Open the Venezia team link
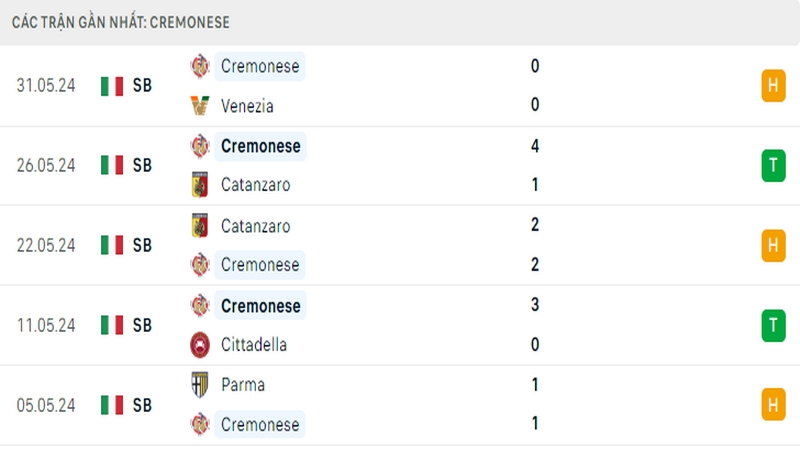 247,106
